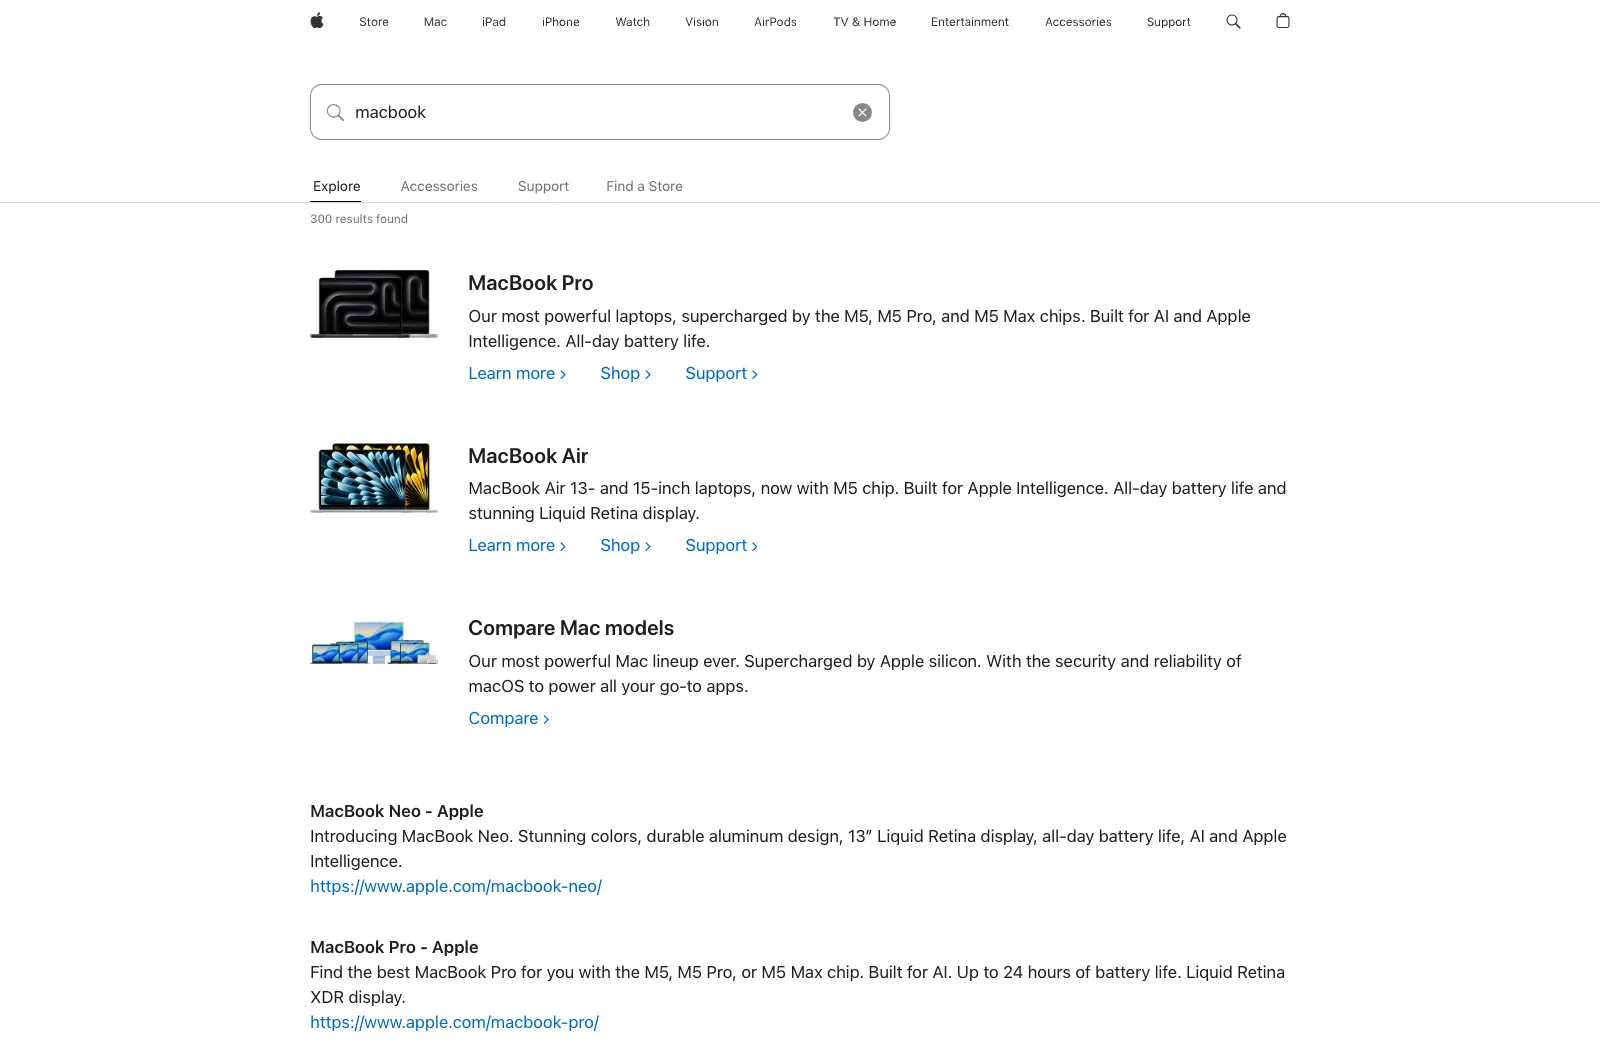Click Learn more under MacBook Pro
This screenshot has width=1600, height=1057.
517,373
